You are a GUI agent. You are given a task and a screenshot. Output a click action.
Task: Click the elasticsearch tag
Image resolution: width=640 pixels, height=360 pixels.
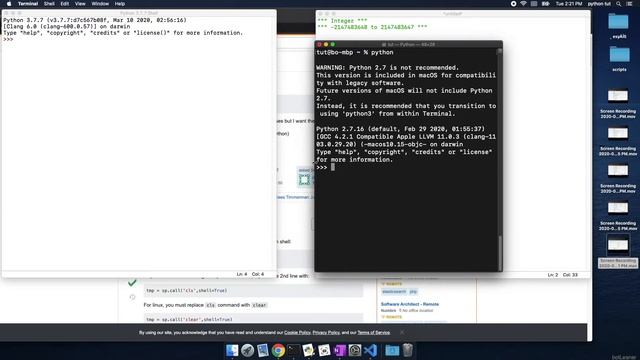[394, 291]
